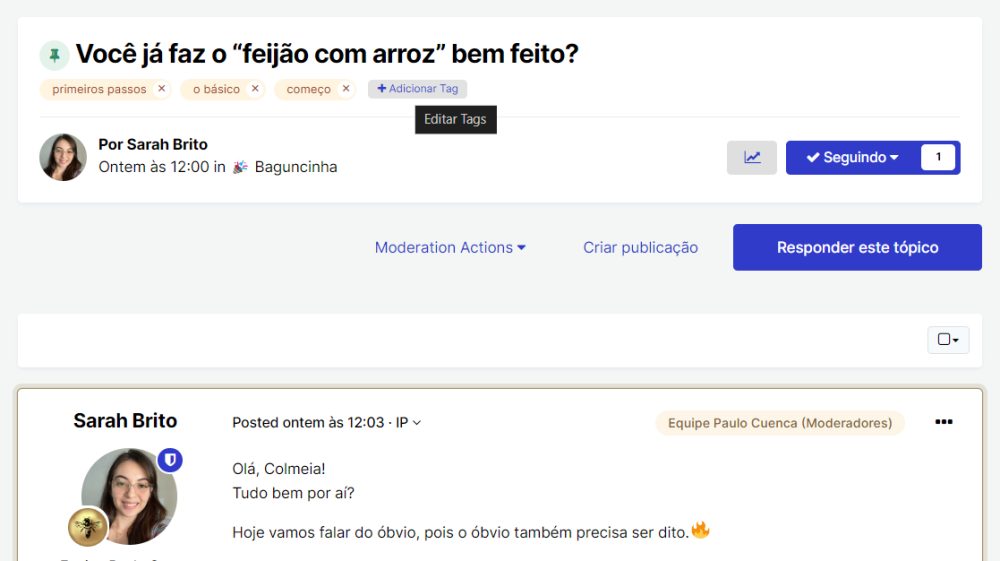1000x561 pixels.
Task: Click the Equipe Paulo Cuenca moderators badge
Action: tap(780, 423)
